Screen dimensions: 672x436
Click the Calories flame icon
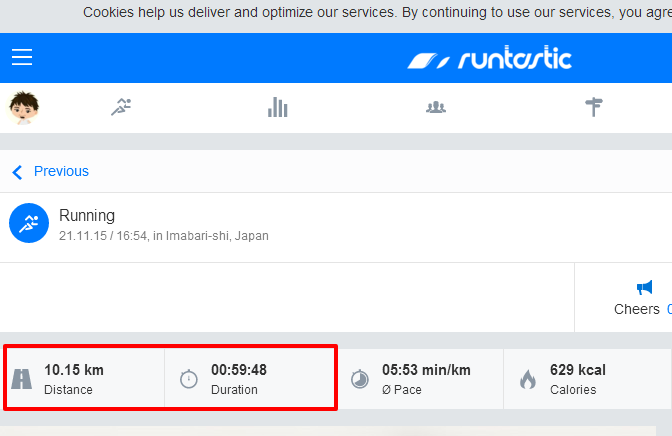click(x=527, y=379)
